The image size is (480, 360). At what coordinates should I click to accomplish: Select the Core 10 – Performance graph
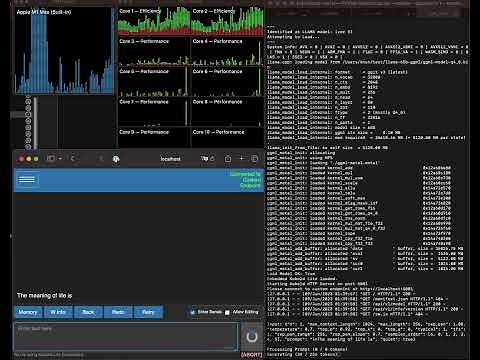coord(228,137)
